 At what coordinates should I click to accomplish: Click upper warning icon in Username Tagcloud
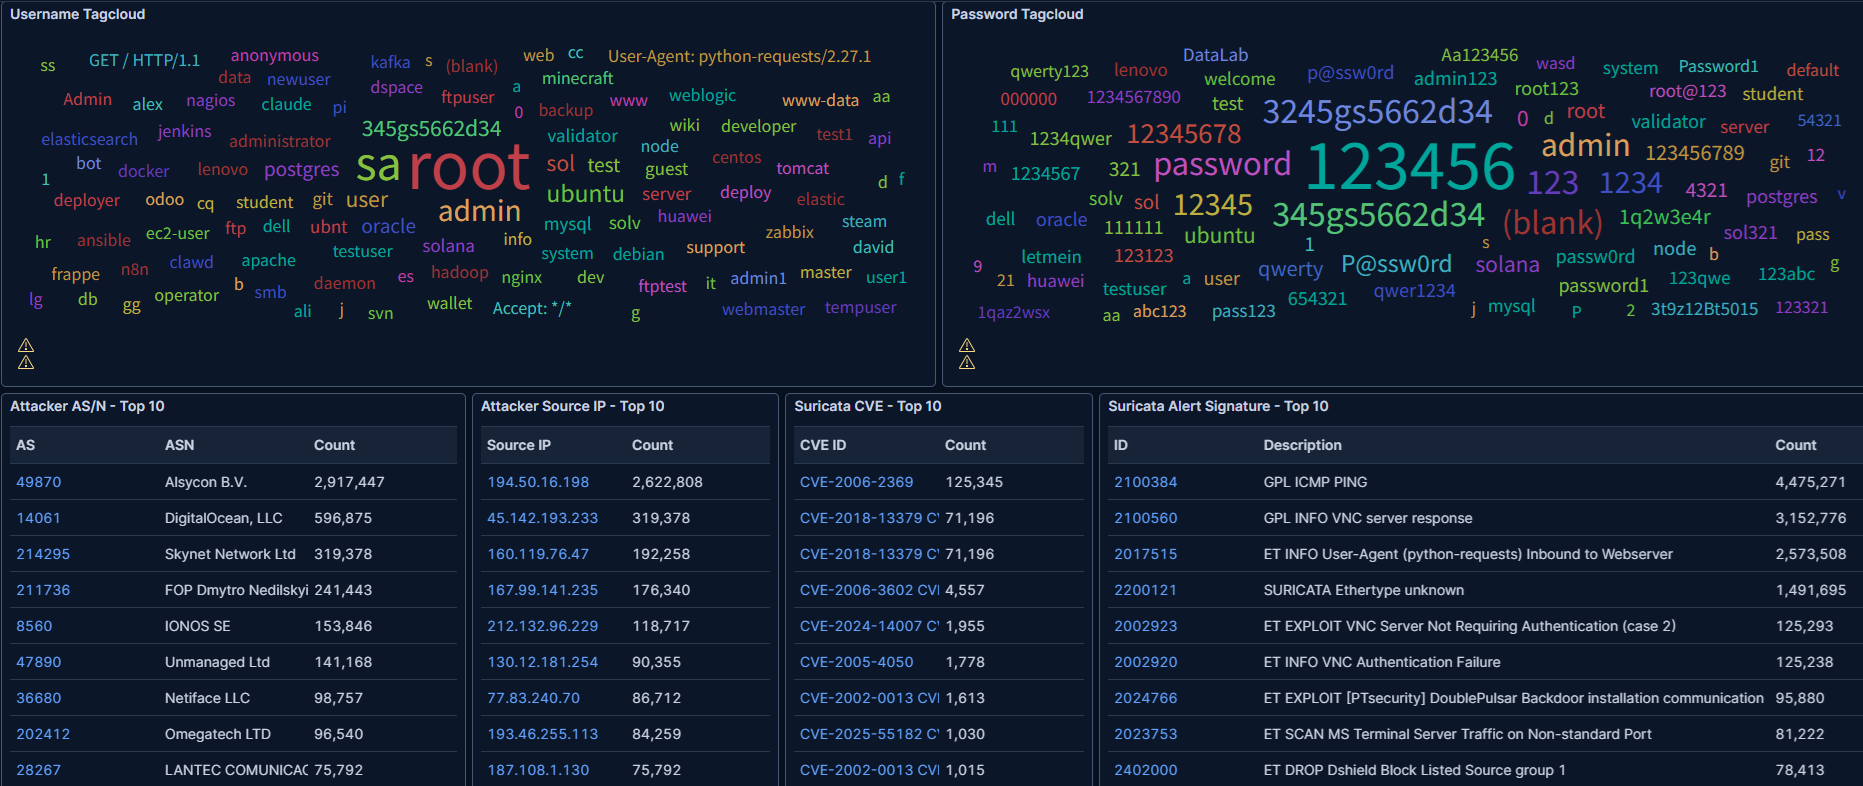26,345
